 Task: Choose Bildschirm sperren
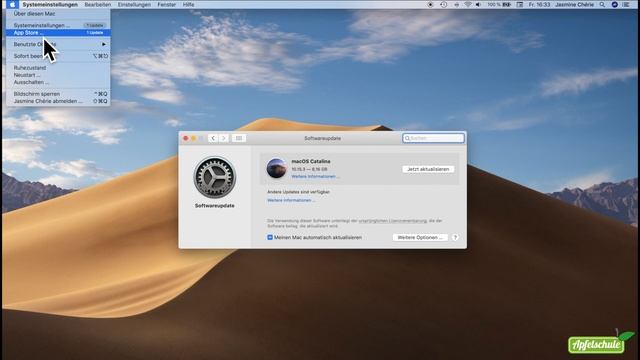(x=58, y=94)
